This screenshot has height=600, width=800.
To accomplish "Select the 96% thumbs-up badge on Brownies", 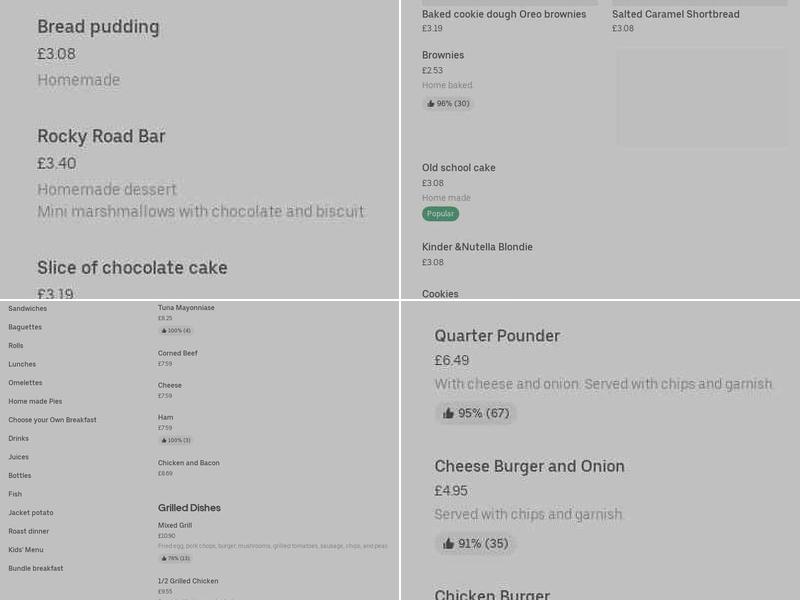I will click(447, 103).
